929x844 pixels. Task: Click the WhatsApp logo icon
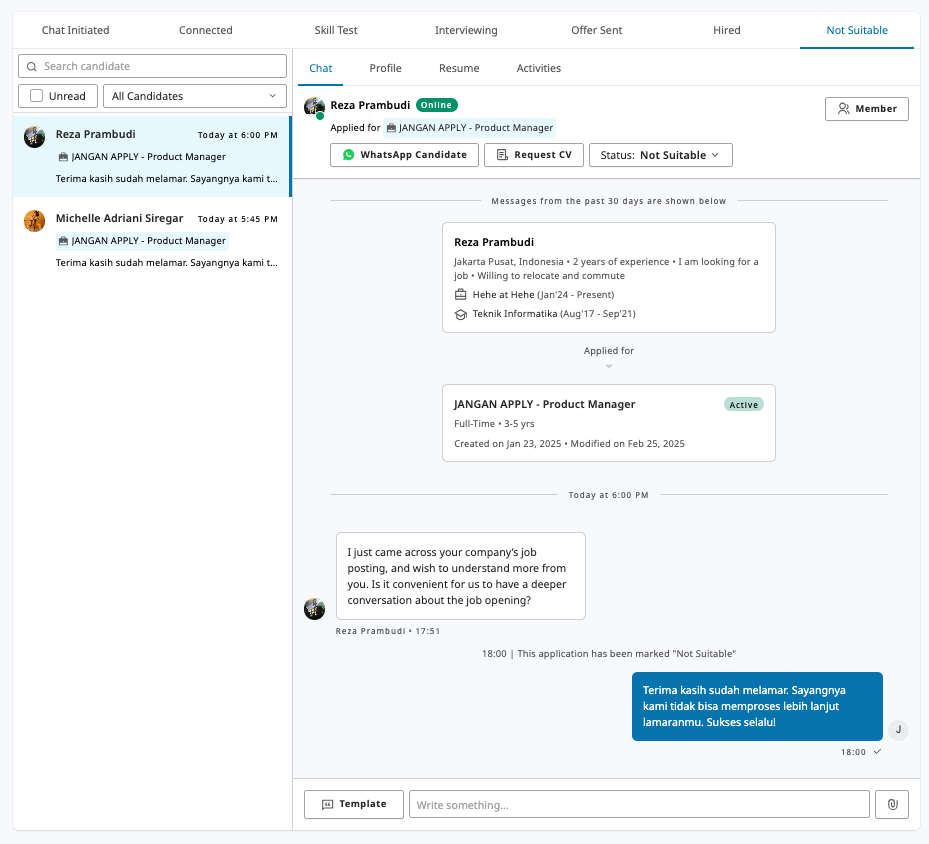click(348, 155)
